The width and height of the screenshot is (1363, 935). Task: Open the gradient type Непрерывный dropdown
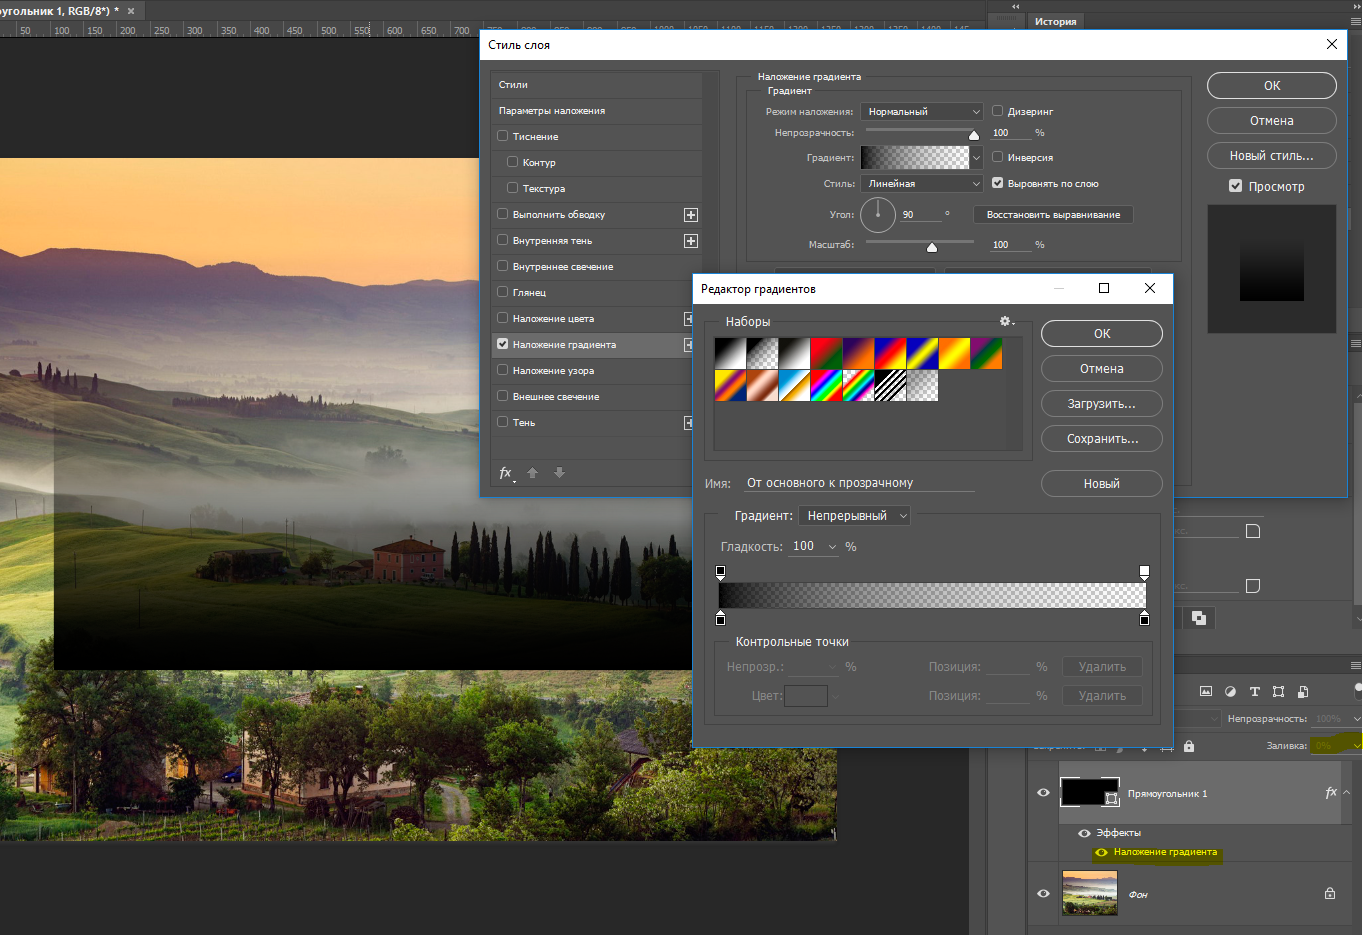(856, 516)
